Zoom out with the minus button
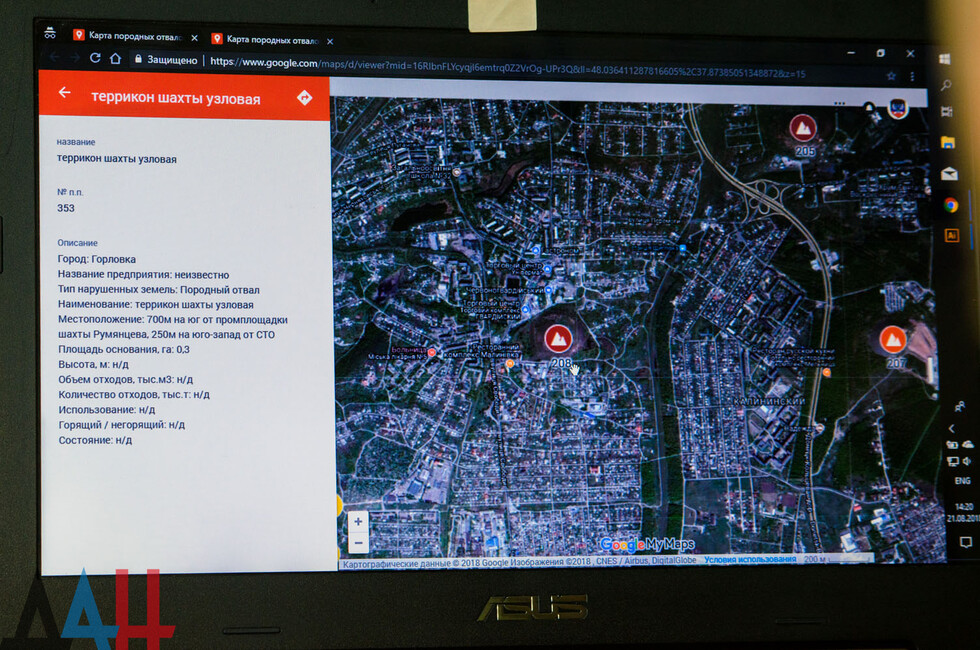Viewport: 980px width, 650px height. 358,543
